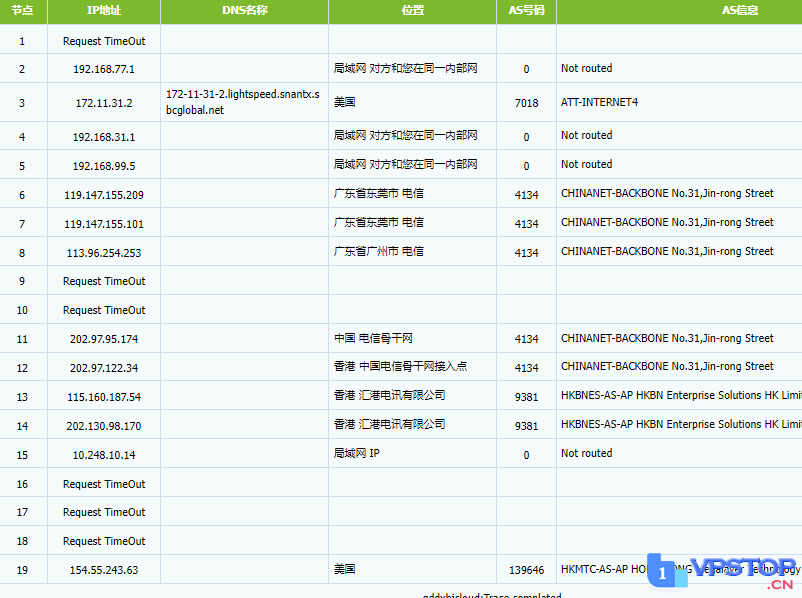The height and width of the screenshot is (598, 802).
Task: Click Not routed for 192.168.77.1
Action: (x=586, y=68)
